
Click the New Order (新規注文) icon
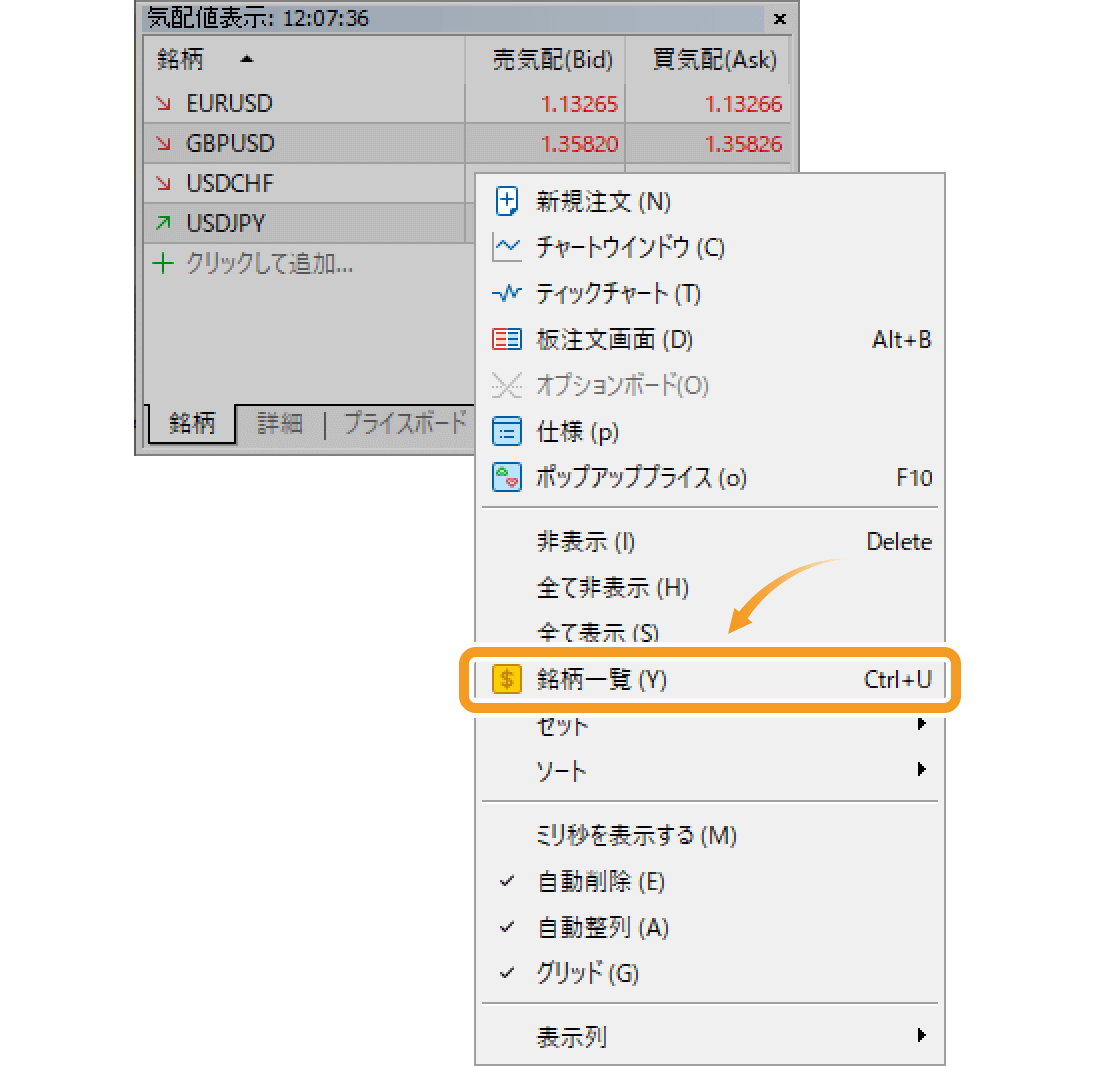pos(507,201)
